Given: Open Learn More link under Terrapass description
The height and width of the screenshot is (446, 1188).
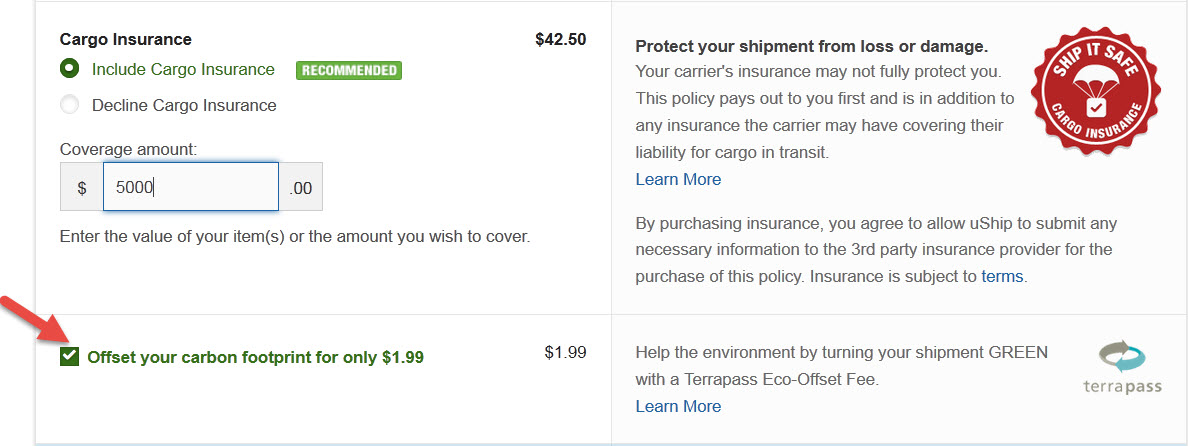Looking at the screenshot, I should tap(678, 407).
